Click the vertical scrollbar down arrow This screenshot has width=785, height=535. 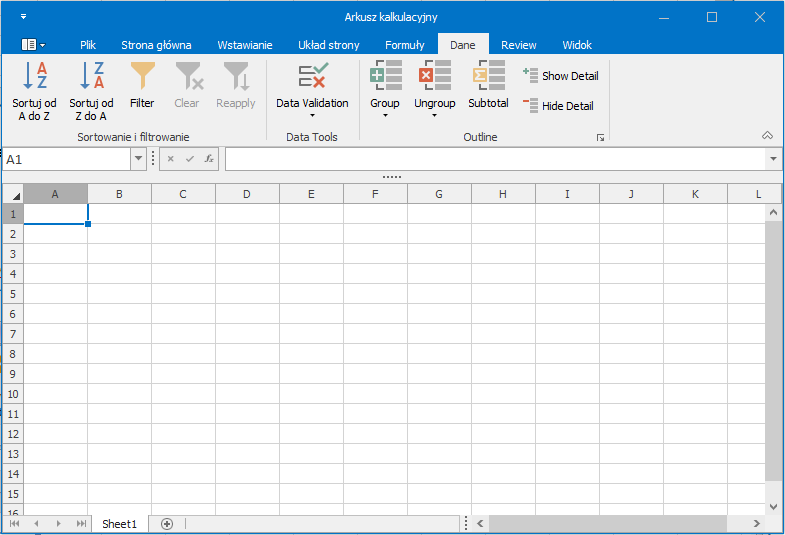coord(773,506)
